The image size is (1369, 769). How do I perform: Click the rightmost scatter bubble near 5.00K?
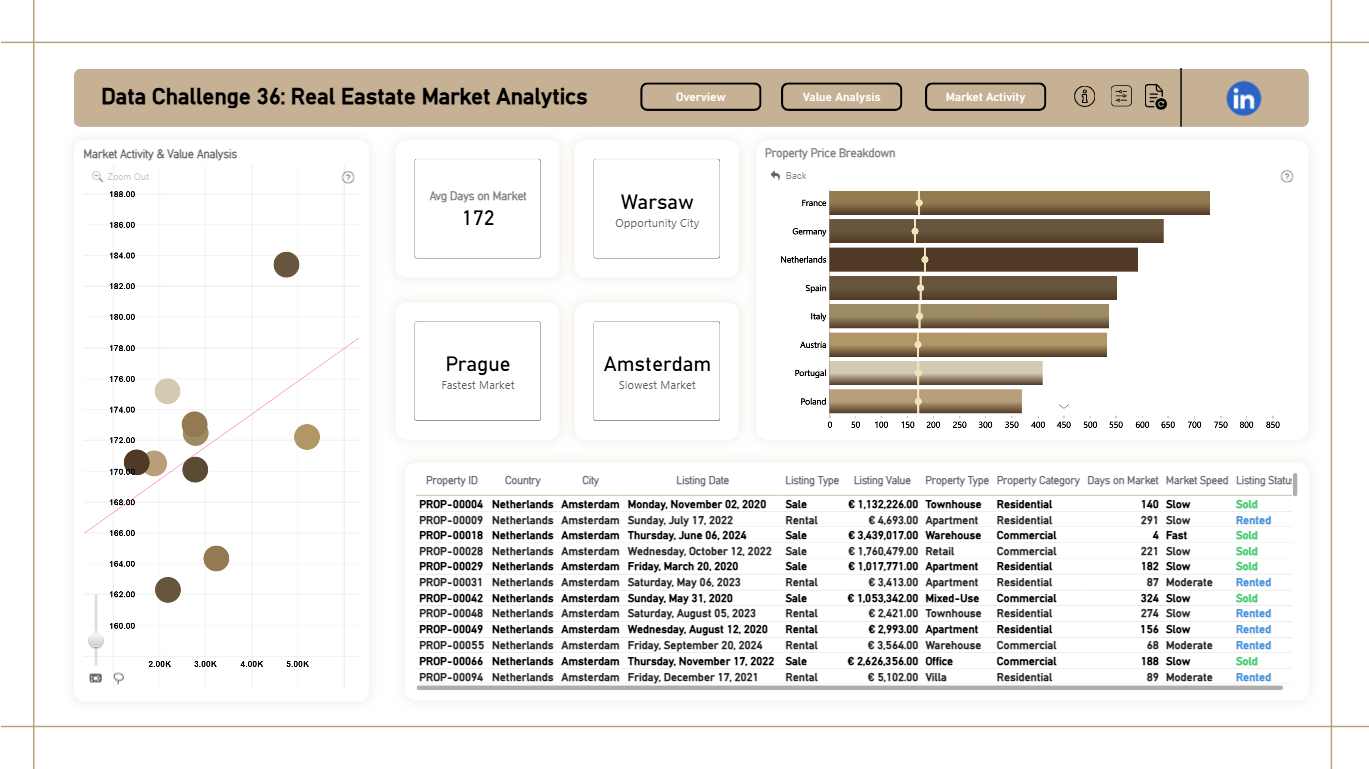click(307, 437)
